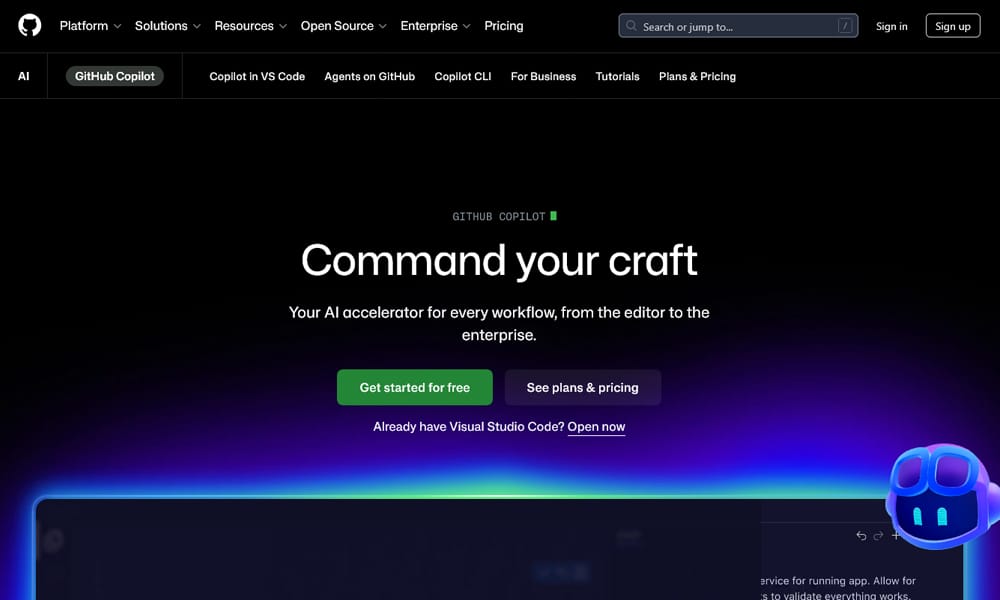Image resolution: width=1000 pixels, height=600 pixels.
Task: Open the GitHub logo home link
Action: coord(29,26)
